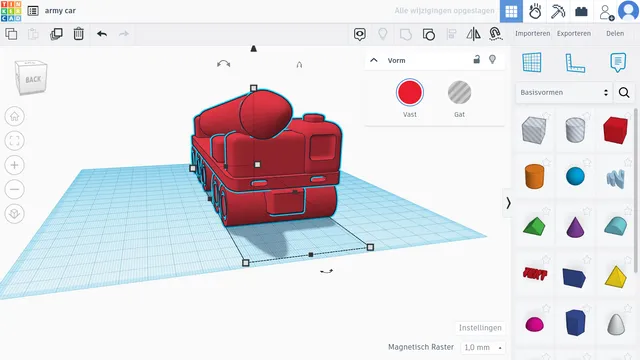Select the ruler tool

click(x=575, y=63)
